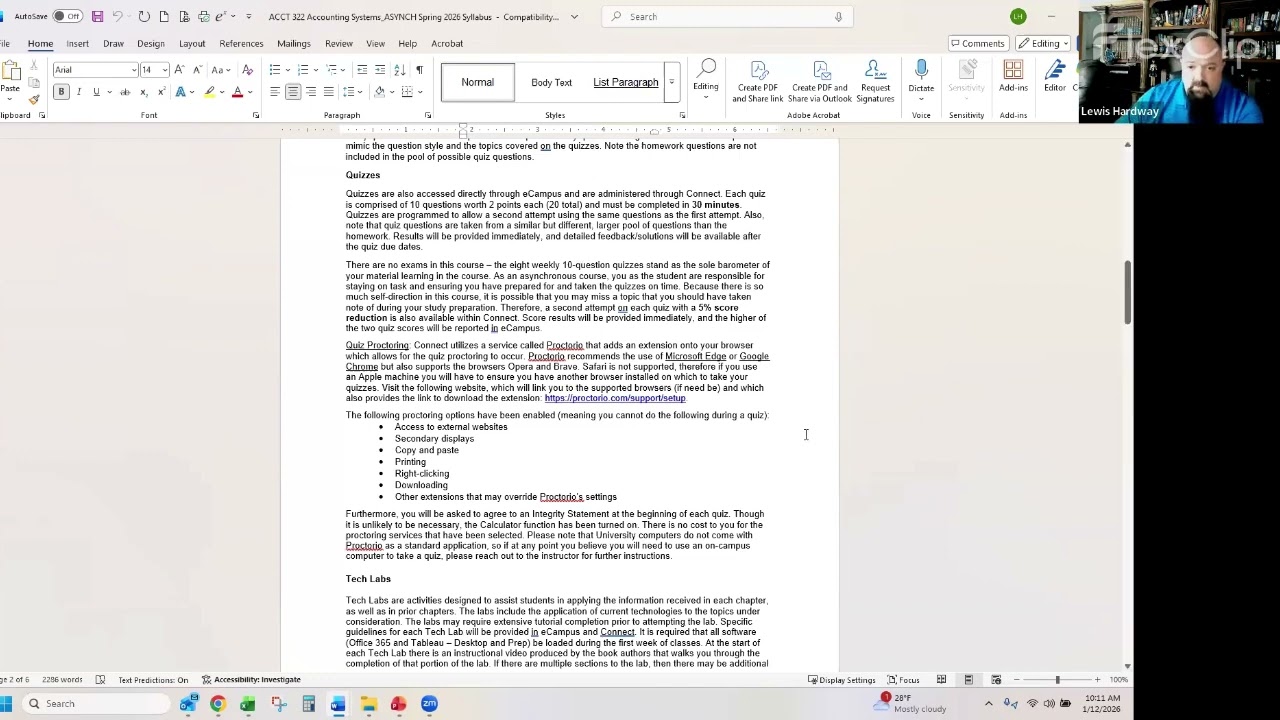Click the yellow text highlight color
This screenshot has height=720, width=1280.
[209, 92]
